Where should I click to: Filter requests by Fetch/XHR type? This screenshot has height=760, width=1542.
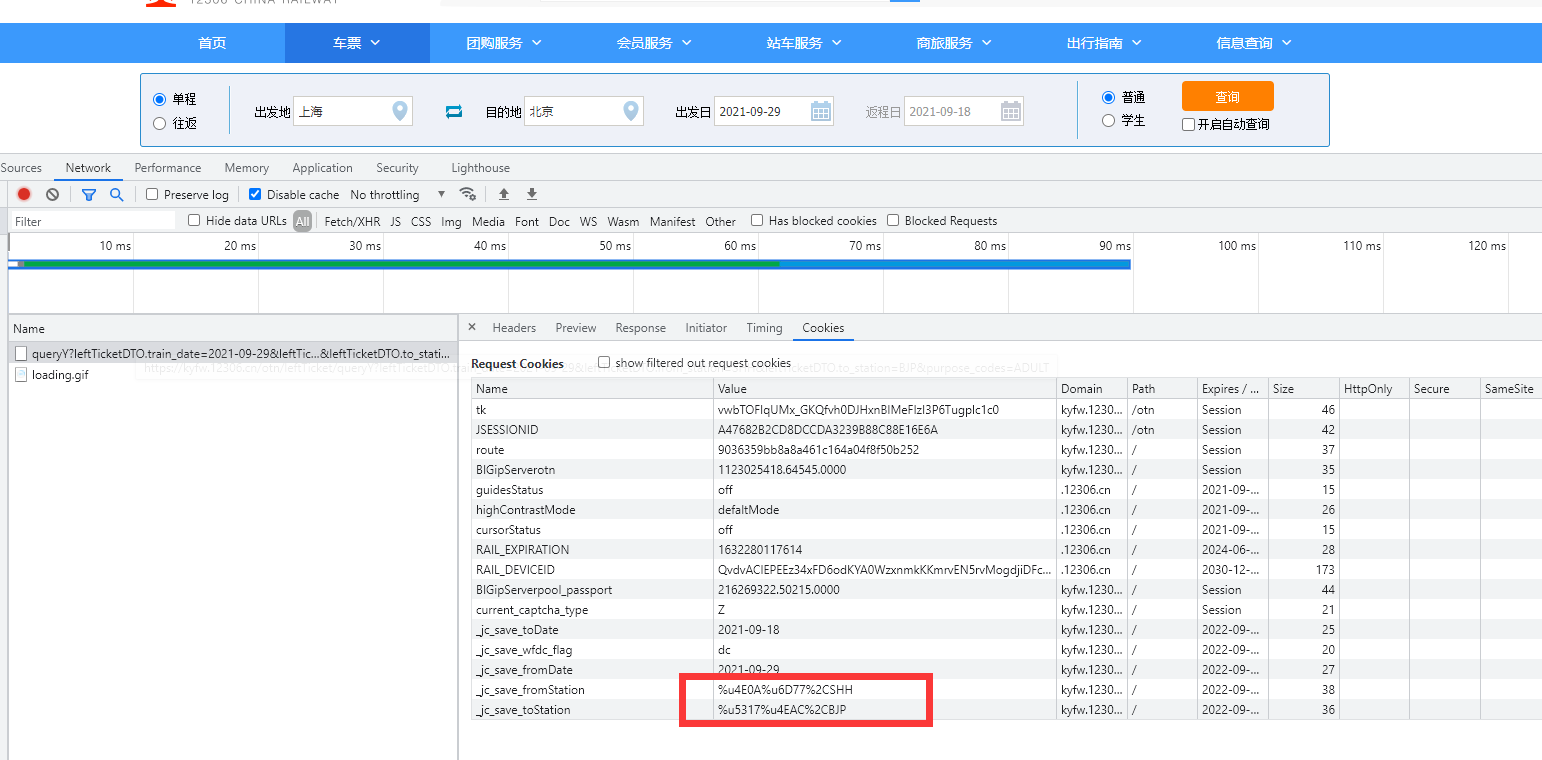[352, 221]
